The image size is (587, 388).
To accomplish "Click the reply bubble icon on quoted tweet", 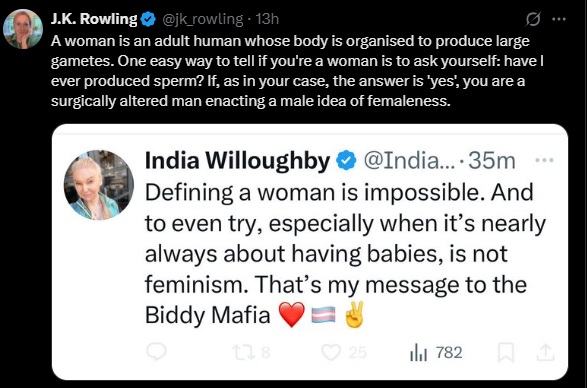I will tap(156, 352).
